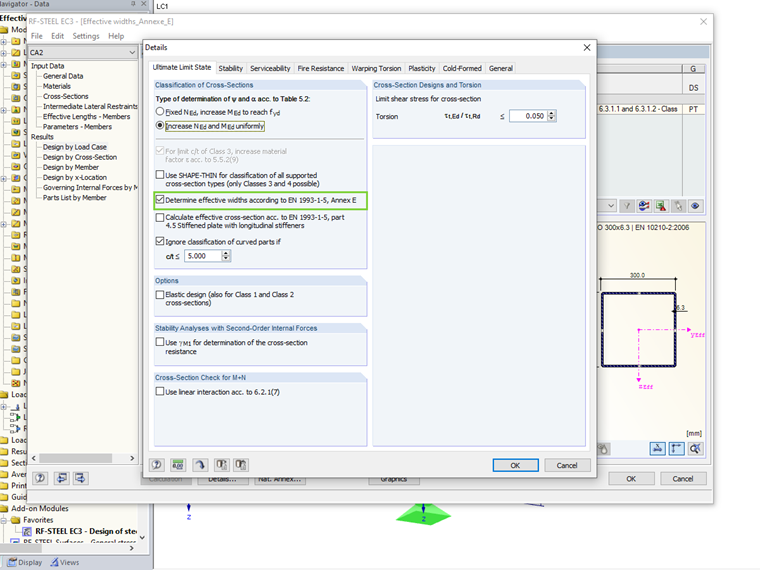The height and width of the screenshot is (570, 760).
Task: Open help via question mark icon in Details dialog
Action: (157, 465)
